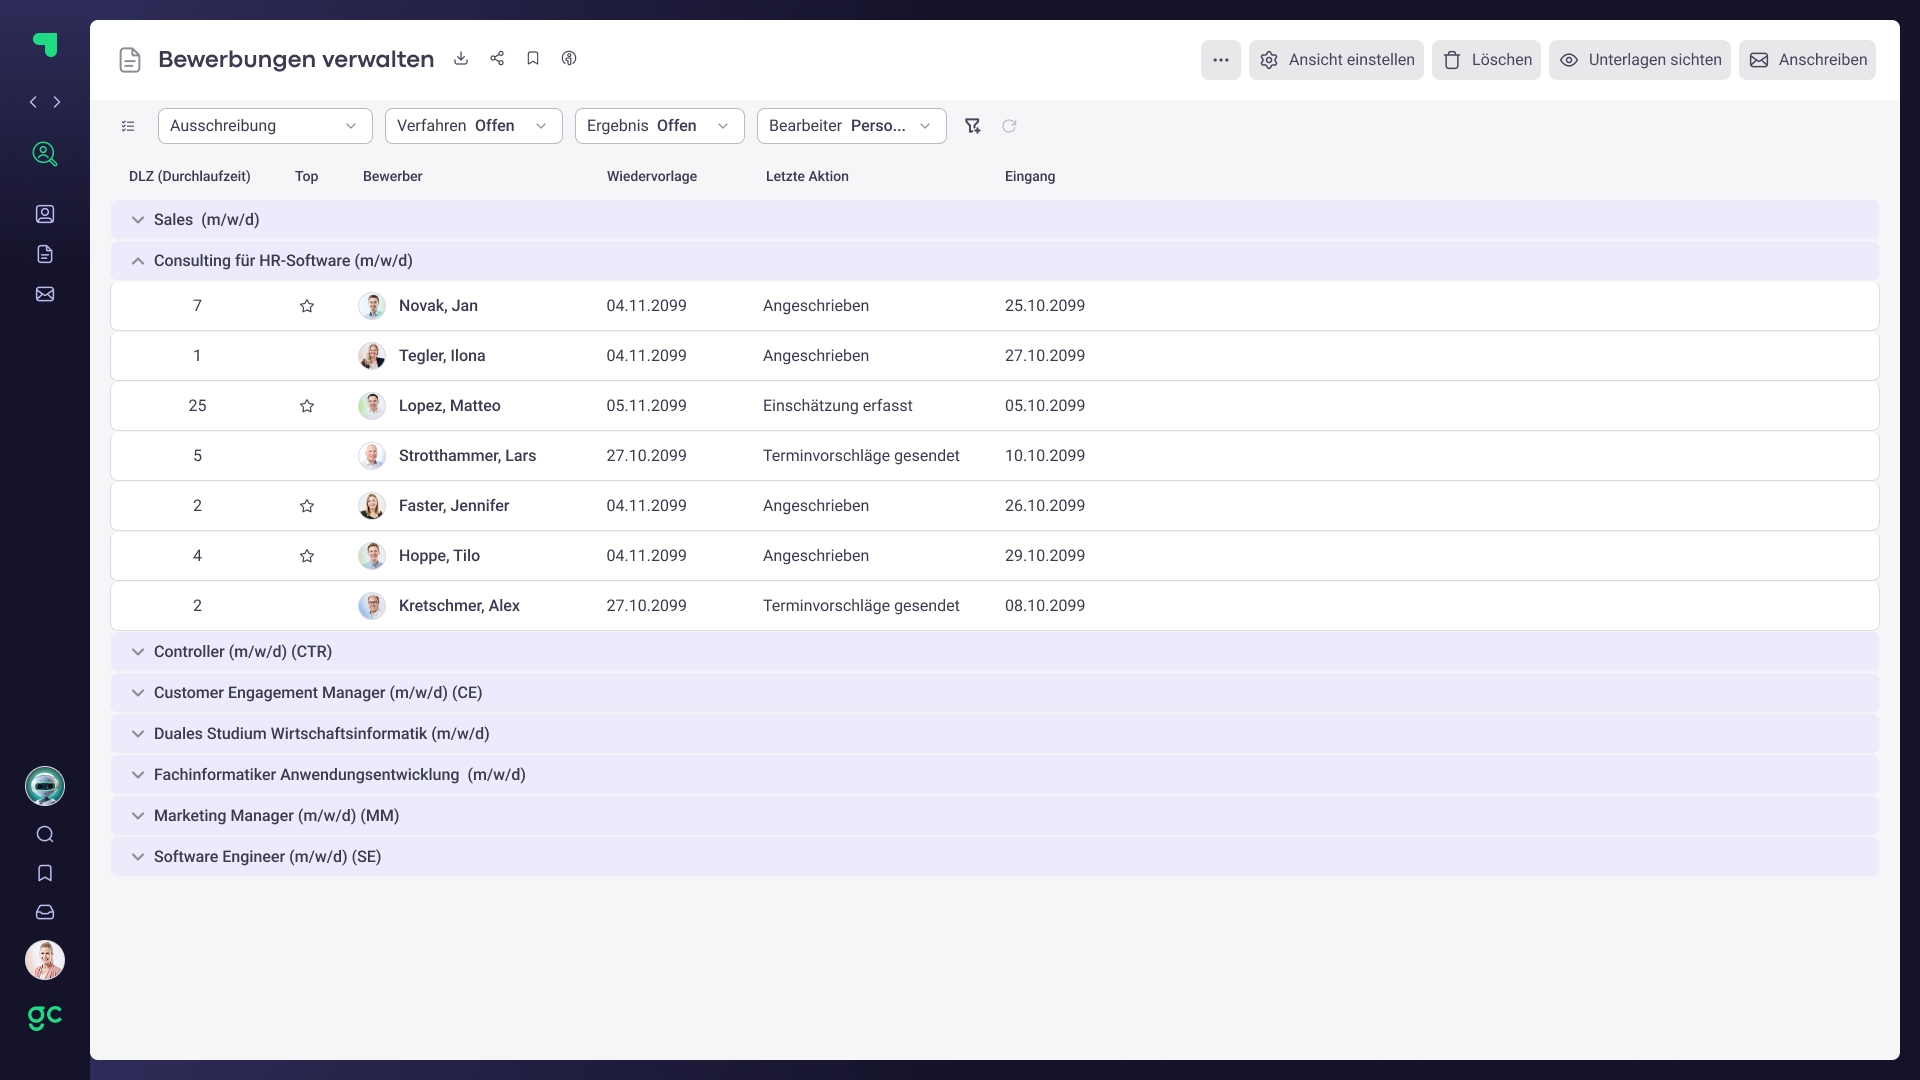Click the Anschreiben button
The image size is (1920, 1080).
[x=1806, y=60]
